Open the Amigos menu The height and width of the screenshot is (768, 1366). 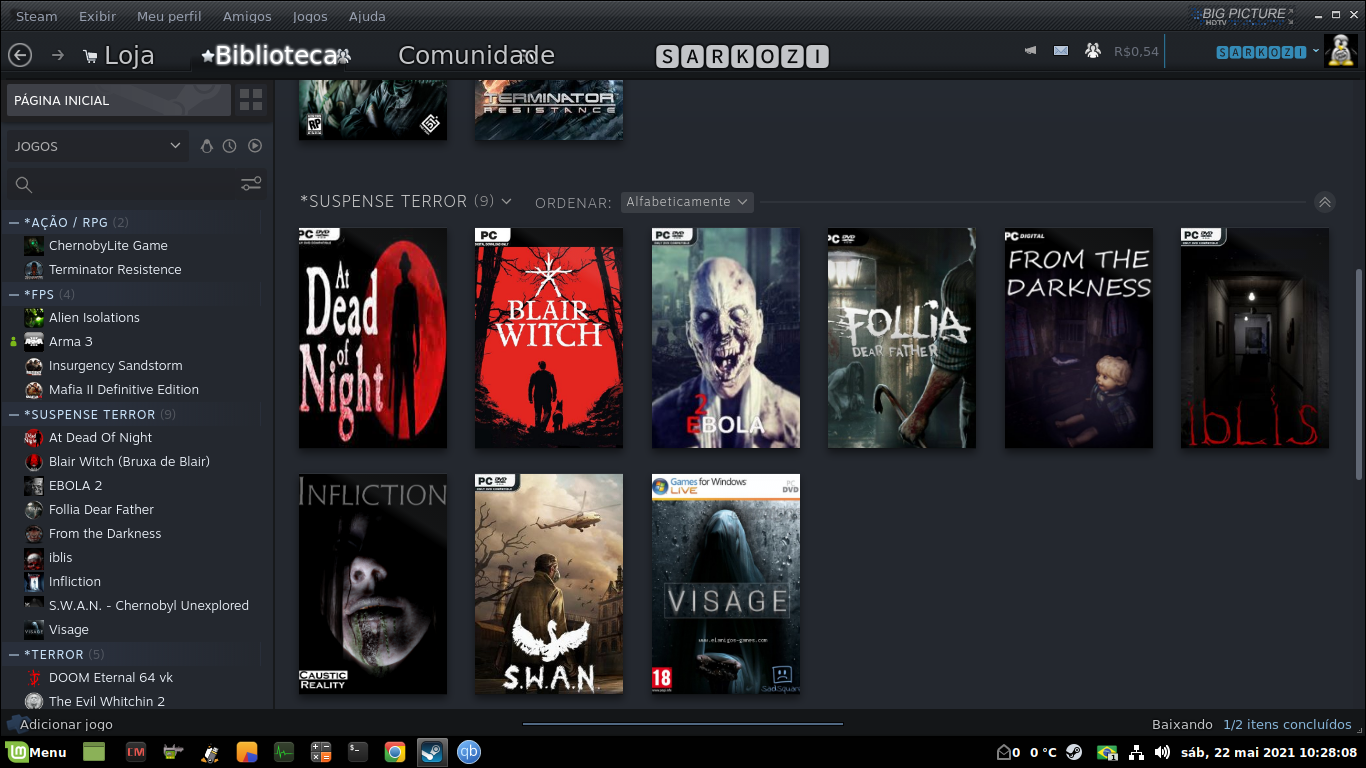(247, 16)
